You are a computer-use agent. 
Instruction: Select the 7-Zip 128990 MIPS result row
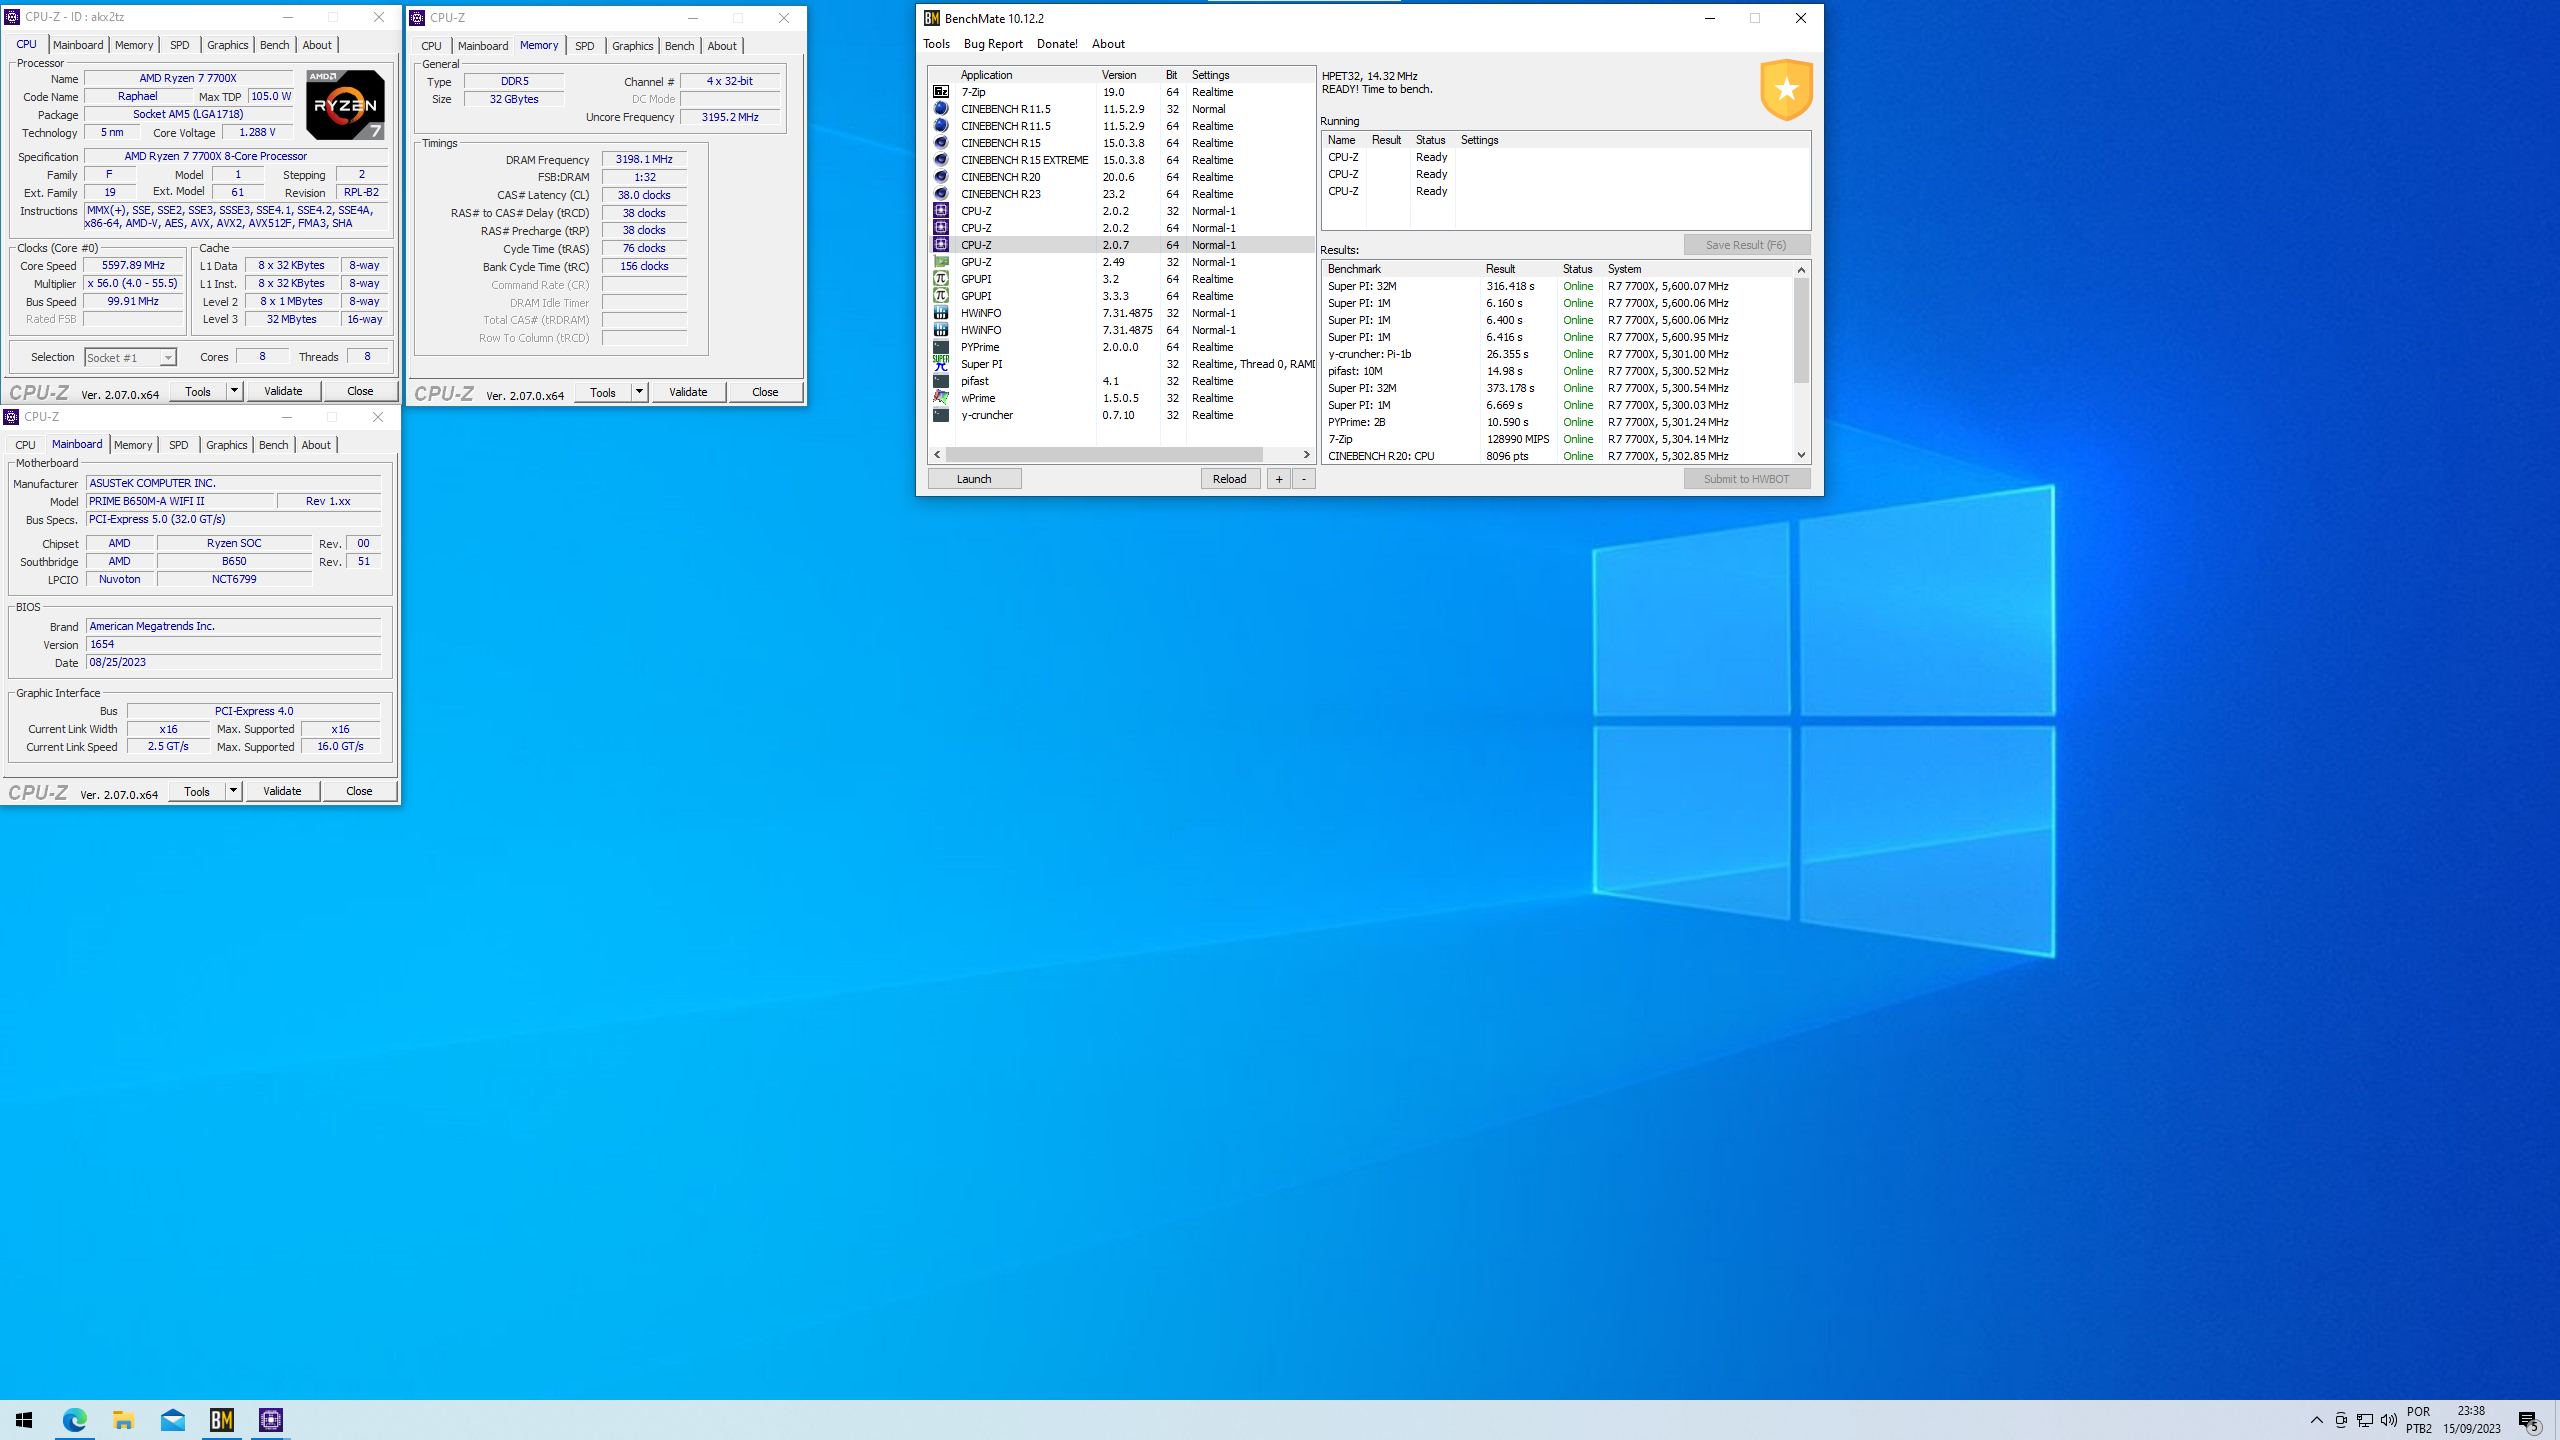click(x=1558, y=439)
